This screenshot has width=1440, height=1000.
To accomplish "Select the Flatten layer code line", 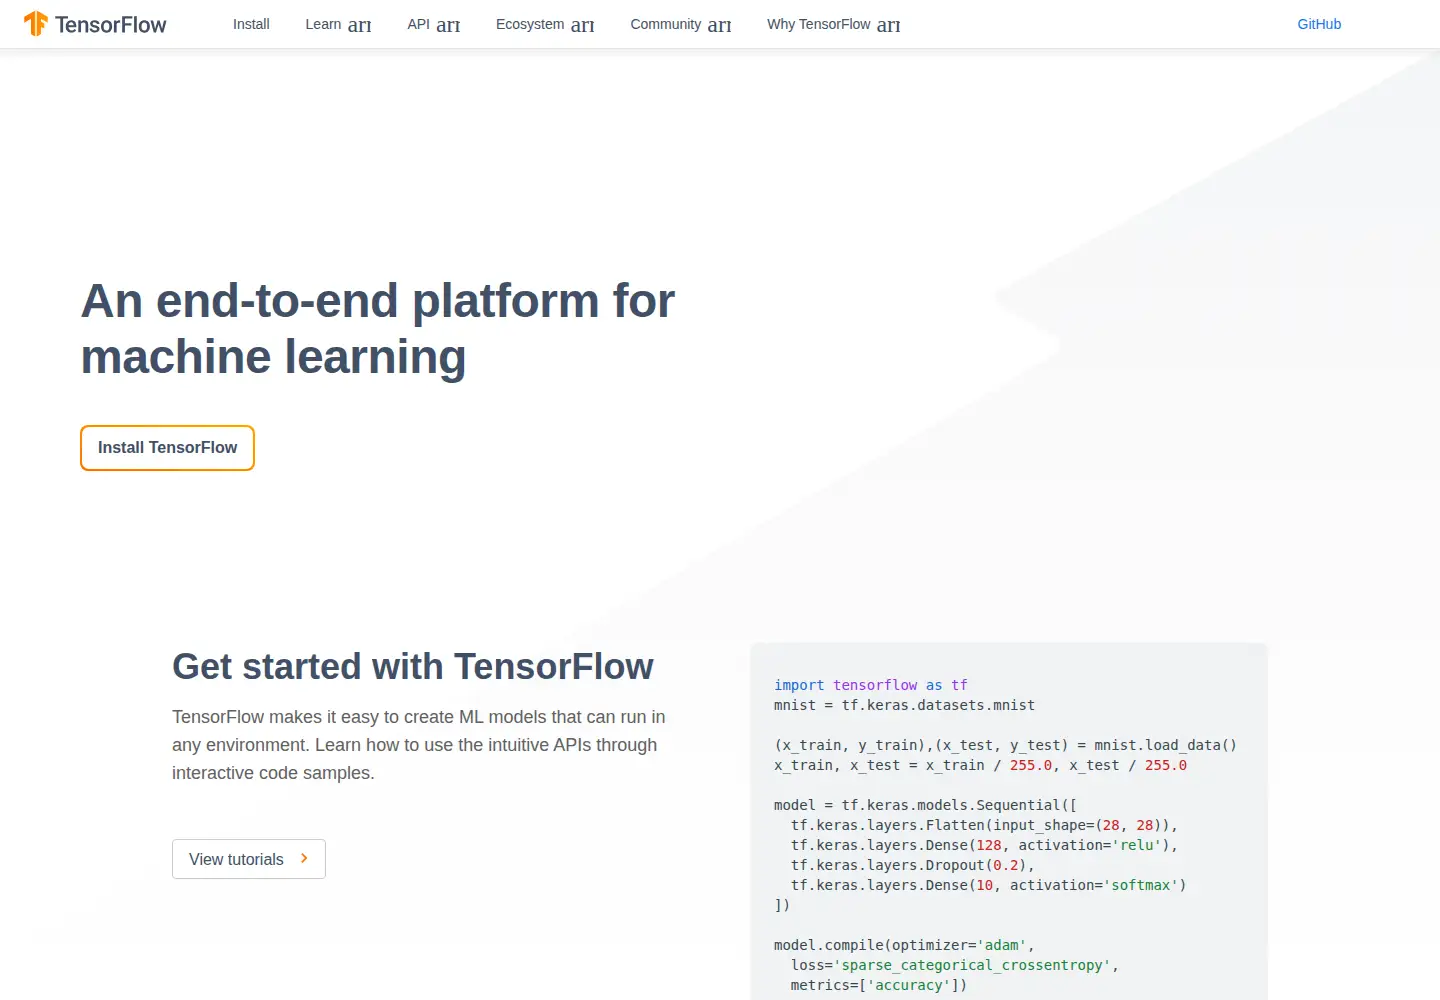I will click(984, 825).
